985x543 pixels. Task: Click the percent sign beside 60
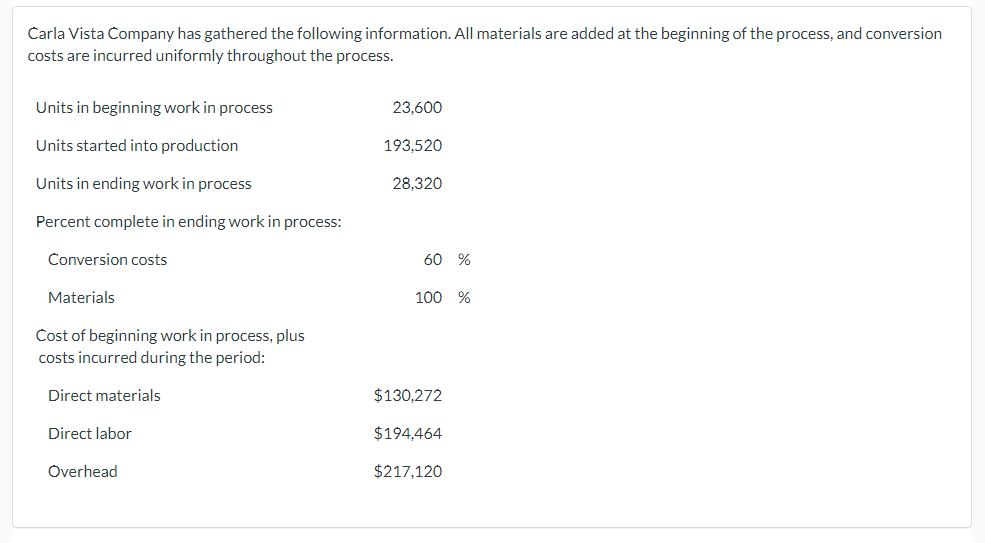pyautogui.click(x=464, y=260)
